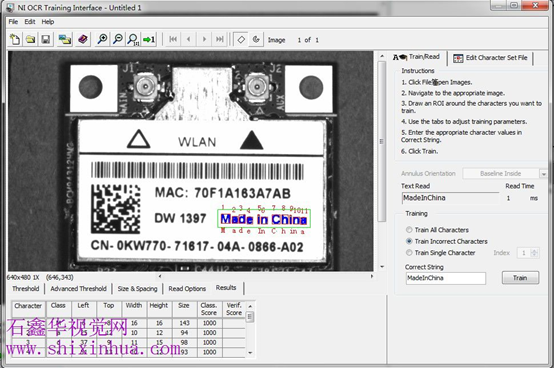Click the Text Read field
Viewport: 554px width, 368px height.
pos(450,198)
